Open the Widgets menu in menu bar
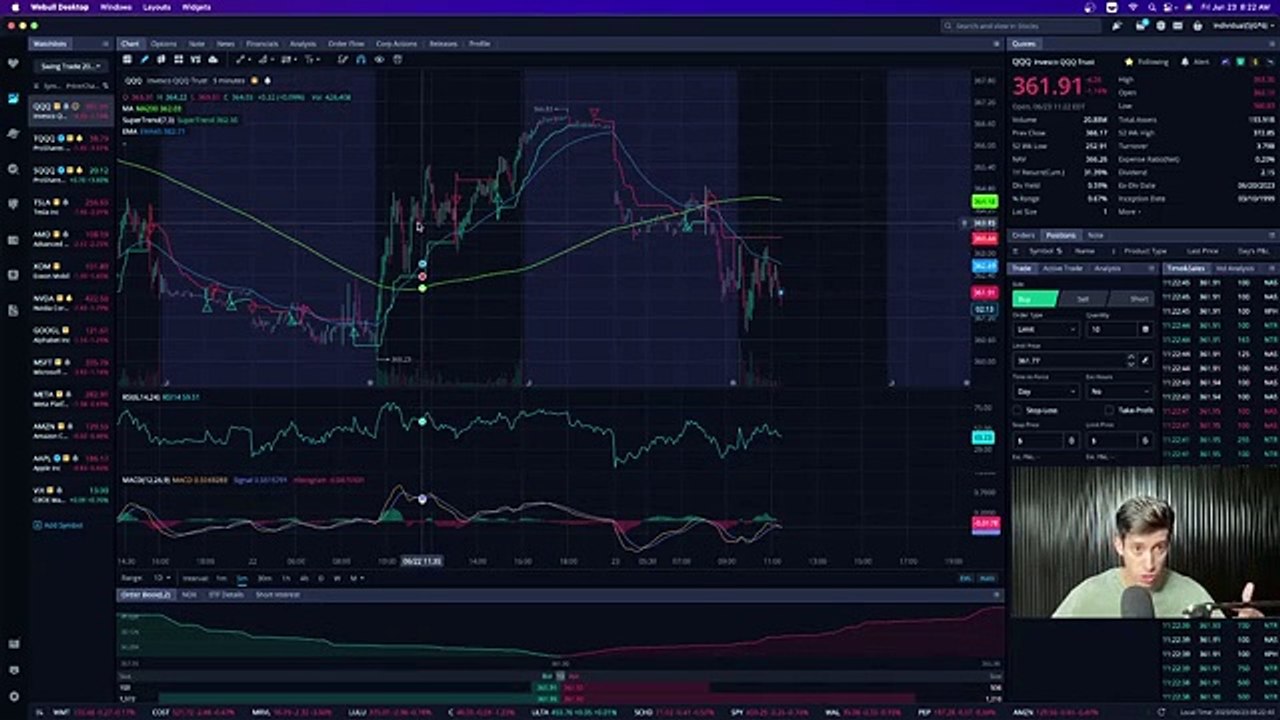 coord(196,7)
